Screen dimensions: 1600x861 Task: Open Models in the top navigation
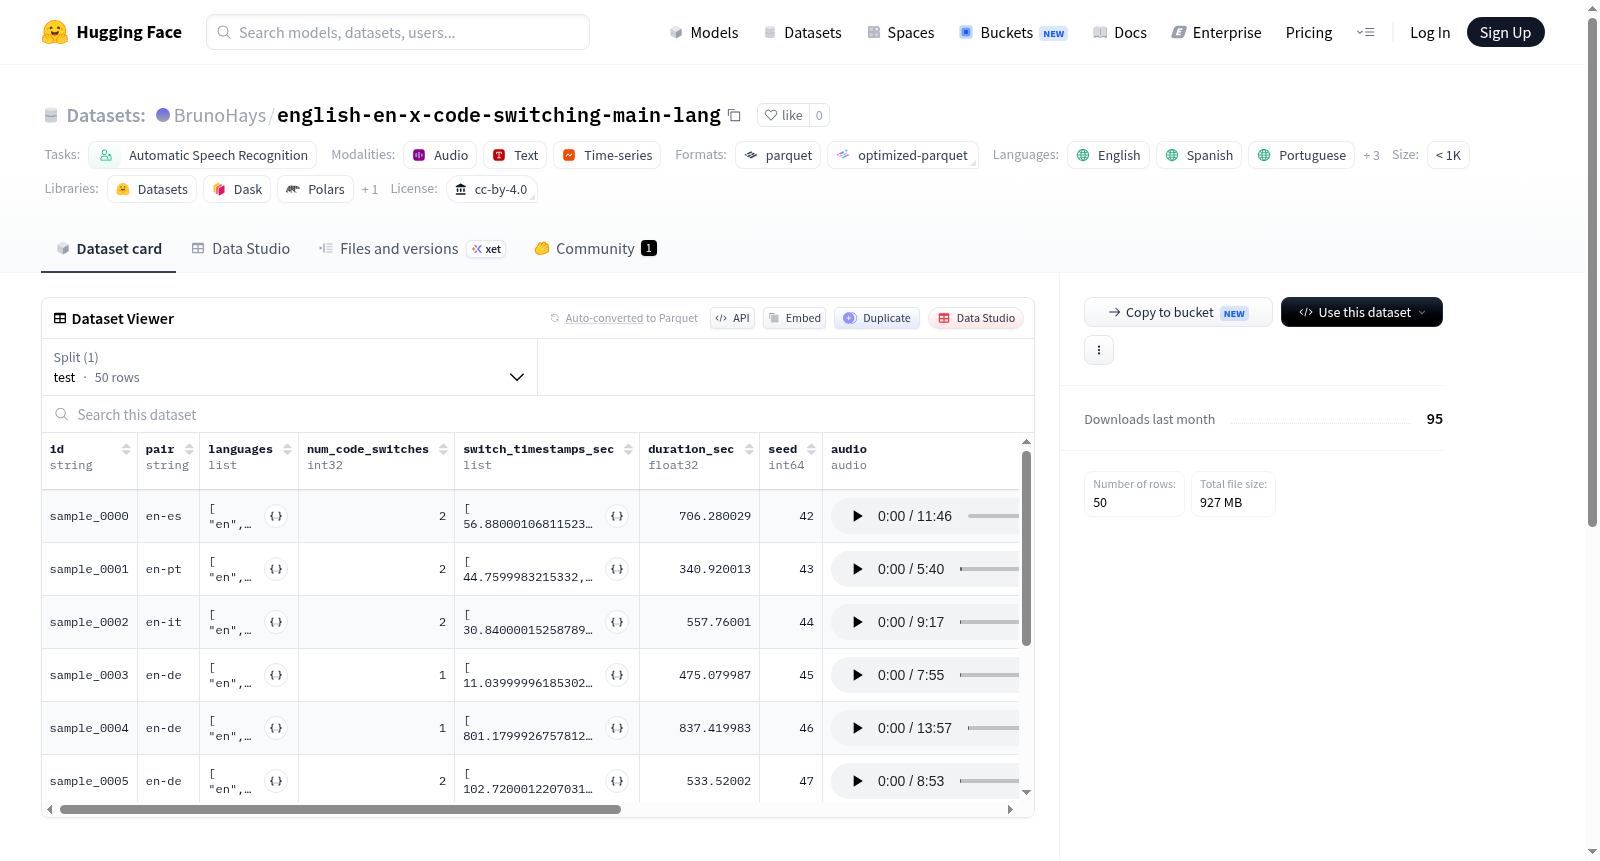click(704, 32)
